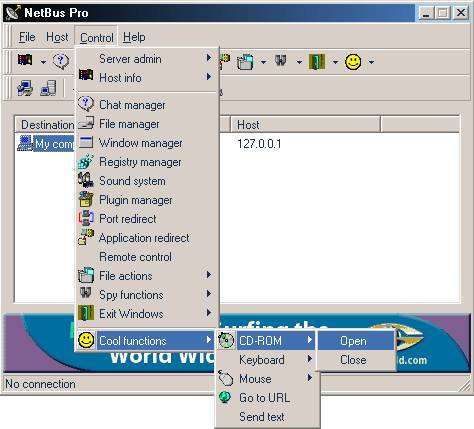Click the Go to URL globe icon
This screenshot has height=429, width=474.
click(x=225, y=397)
